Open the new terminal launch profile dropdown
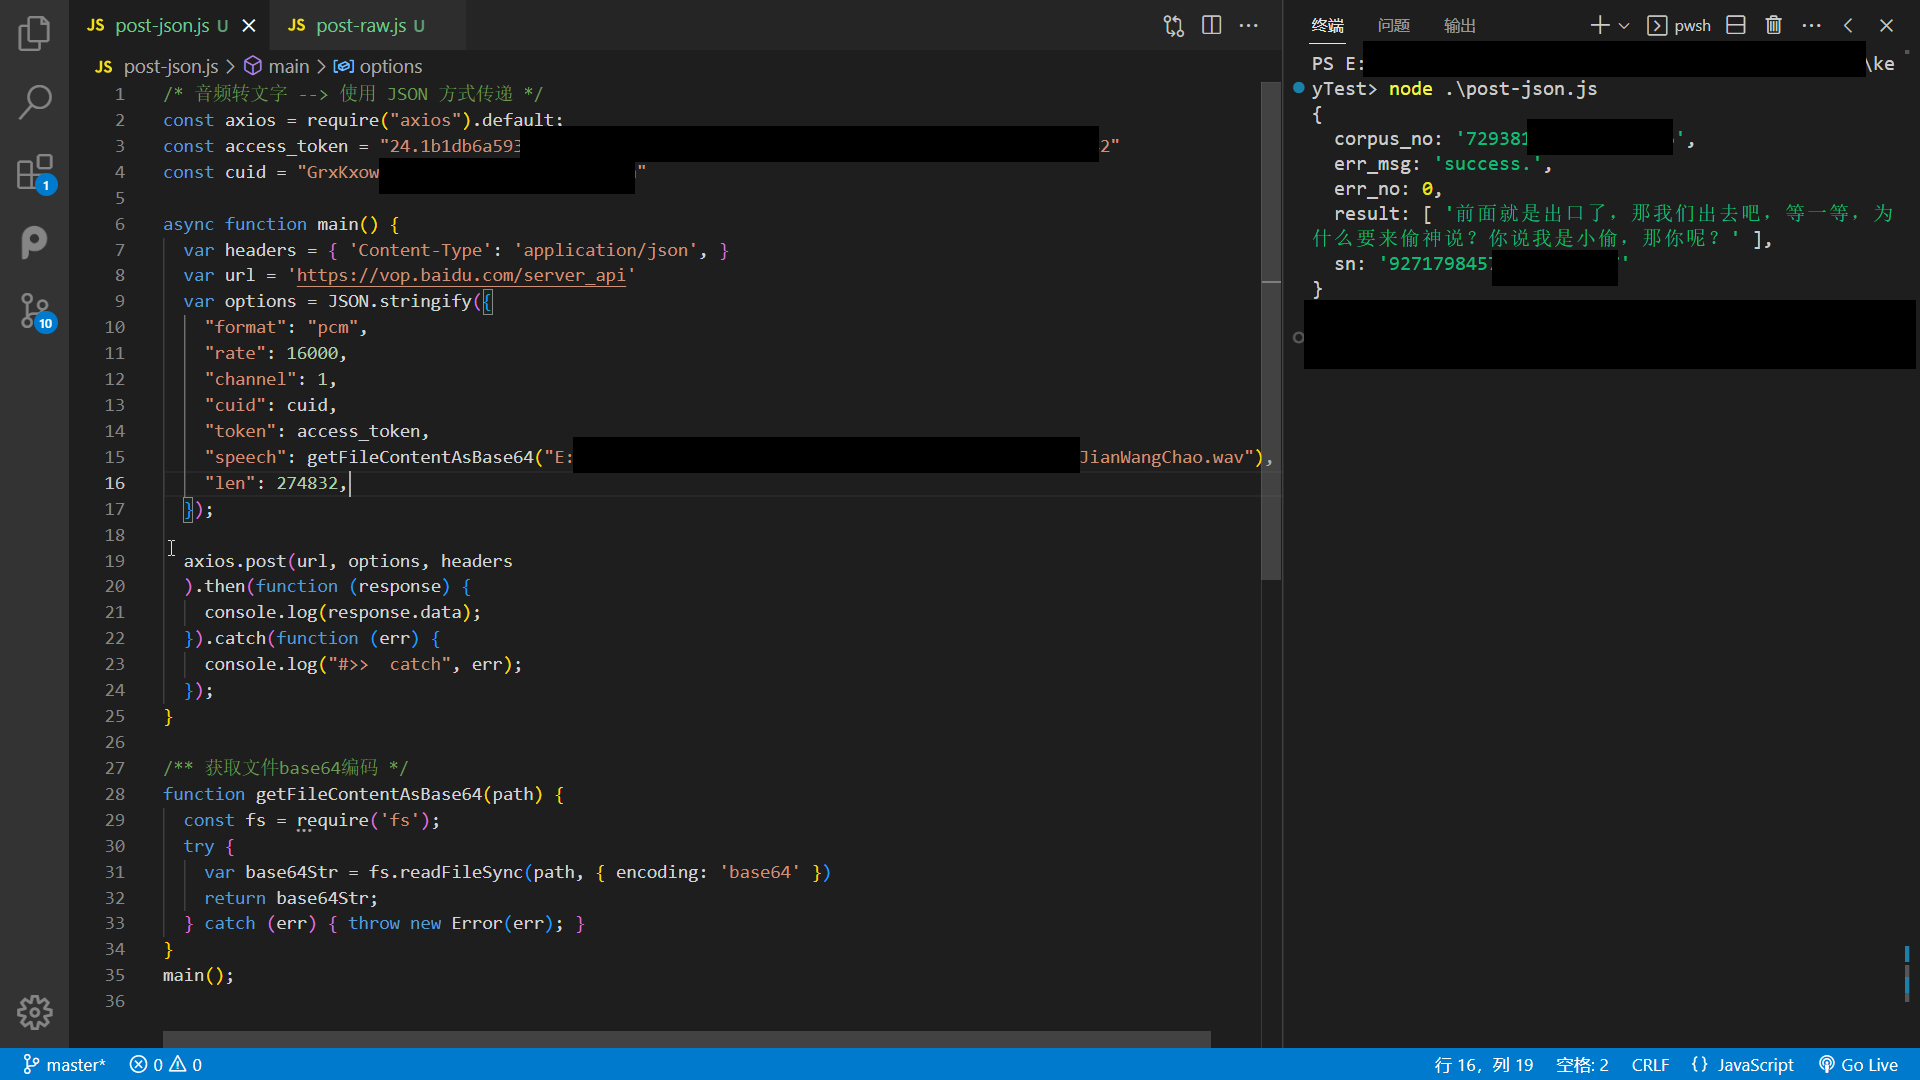Image resolution: width=1920 pixels, height=1080 pixels. point(1624,25)
